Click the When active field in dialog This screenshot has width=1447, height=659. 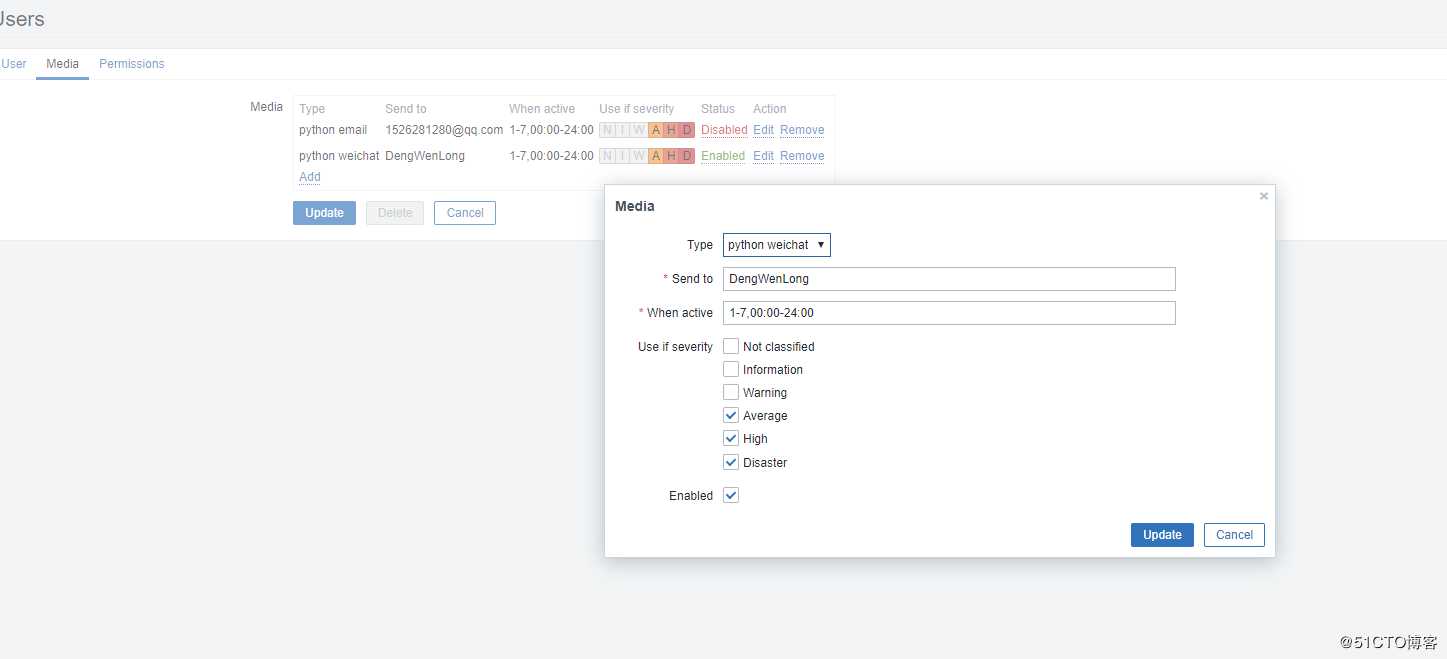coord(949,313)
